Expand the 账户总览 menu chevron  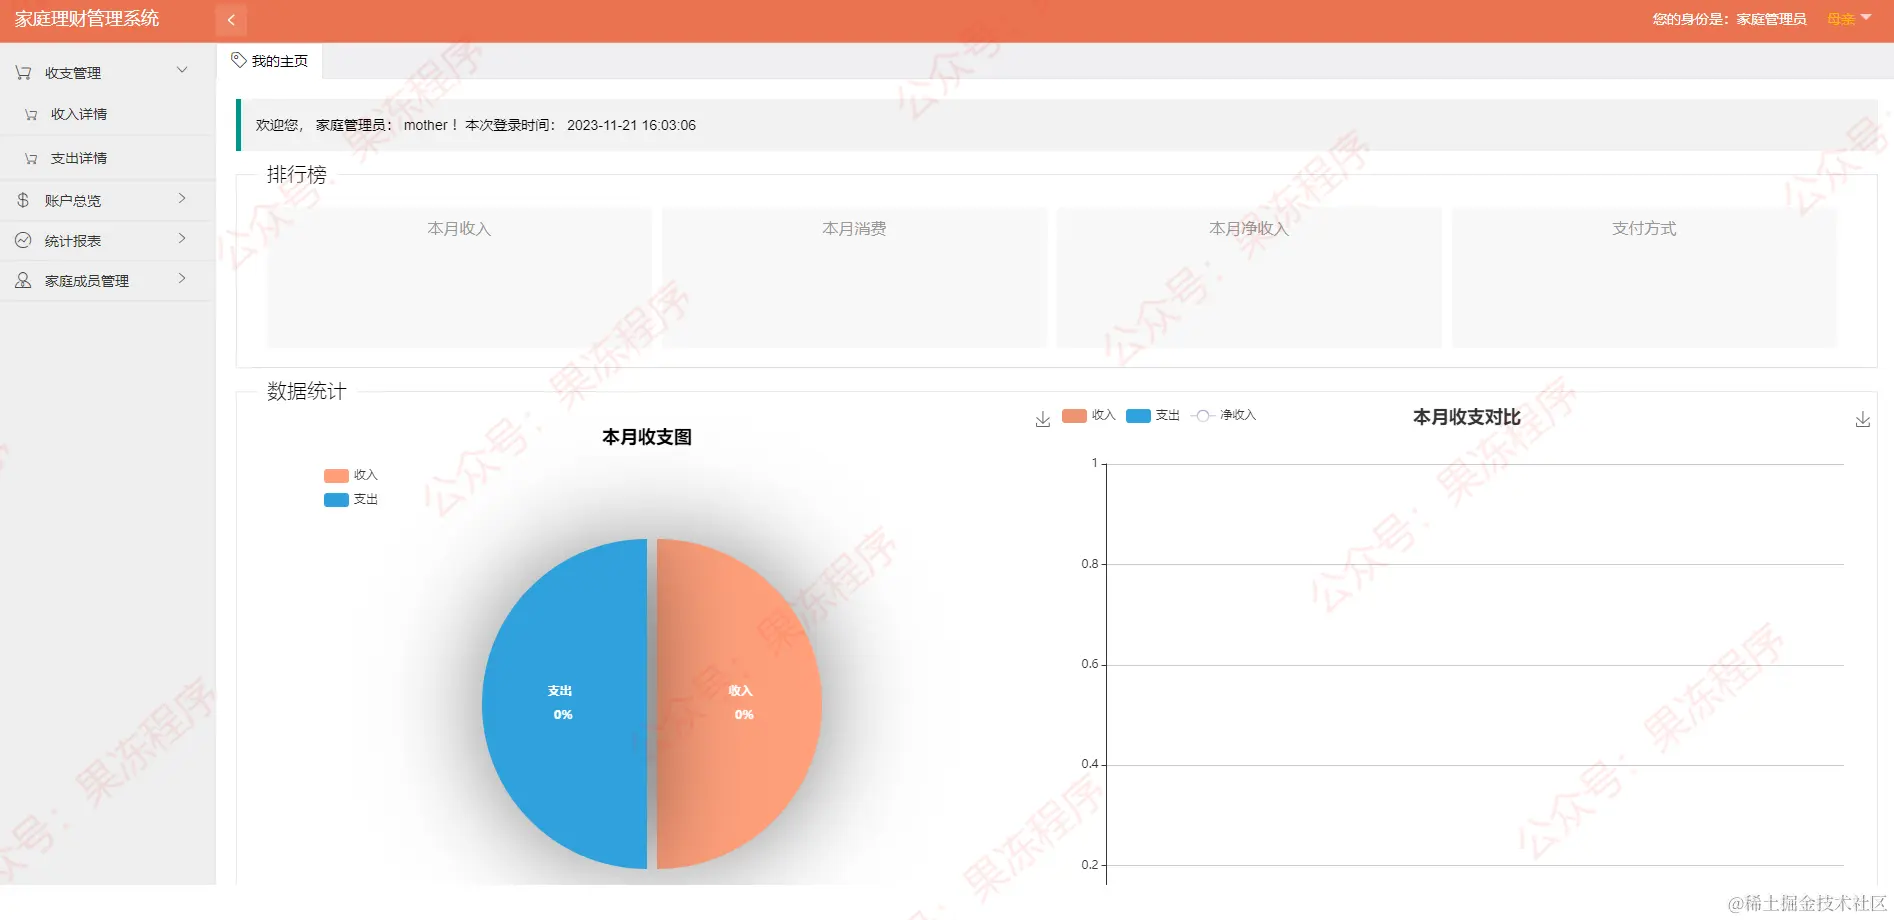tap(182, 198)
